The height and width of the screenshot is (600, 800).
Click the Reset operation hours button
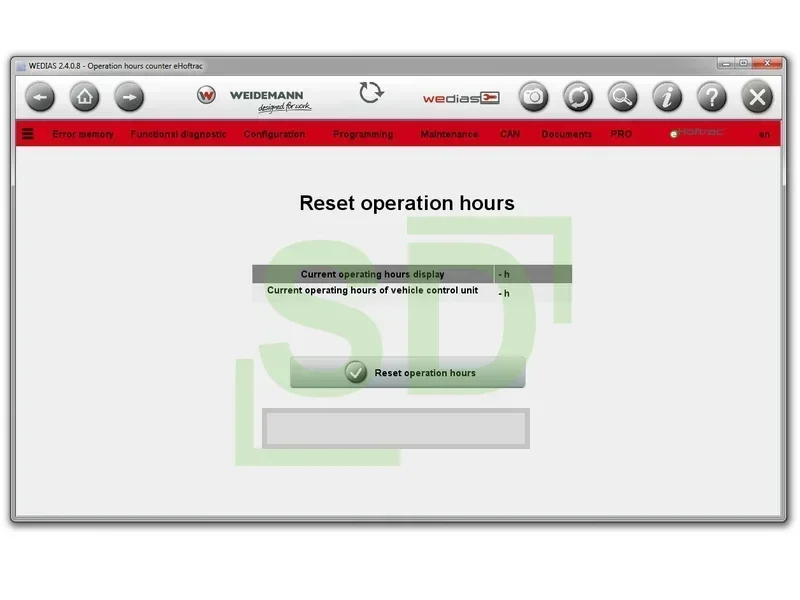[408, 372]
